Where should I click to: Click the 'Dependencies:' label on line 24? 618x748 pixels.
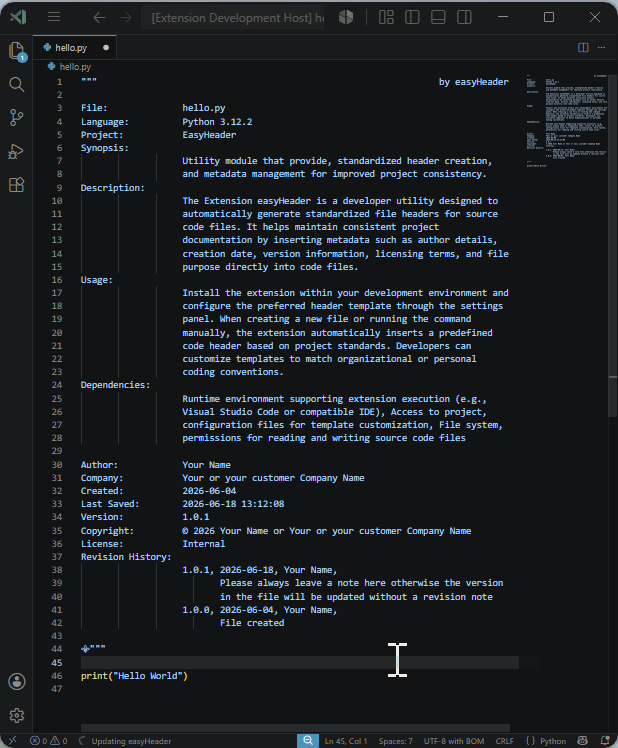pos(115,385)
